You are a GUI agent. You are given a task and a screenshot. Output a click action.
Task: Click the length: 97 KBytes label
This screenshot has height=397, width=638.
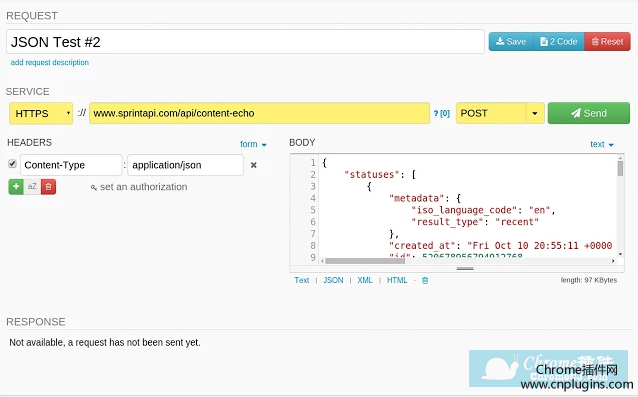point(589,280)
